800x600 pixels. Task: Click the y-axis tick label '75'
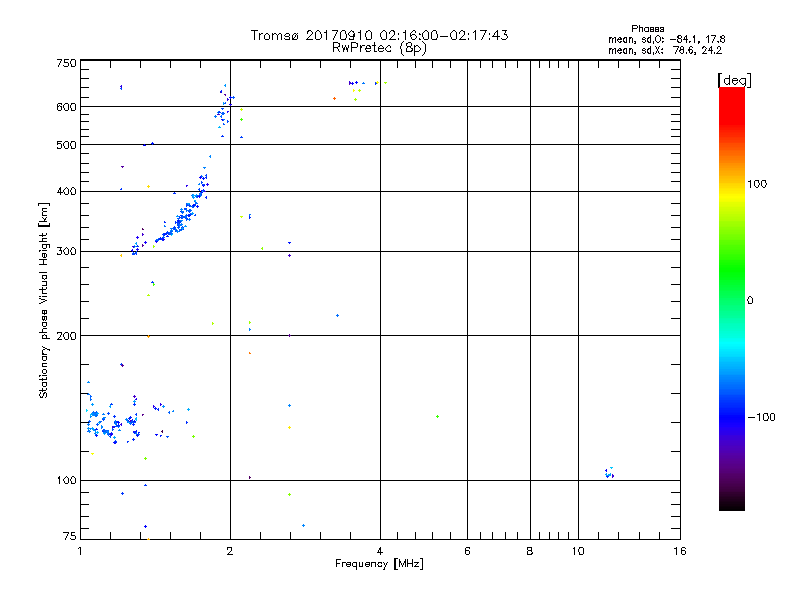pos(70,536)
